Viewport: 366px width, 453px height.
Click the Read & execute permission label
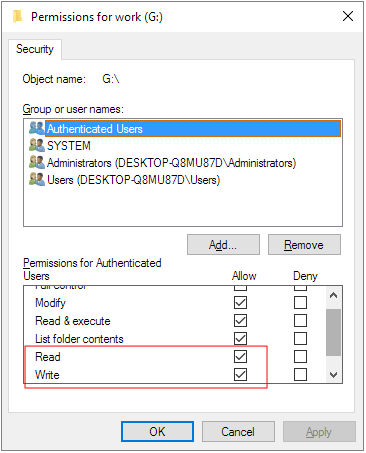(73, 321)
